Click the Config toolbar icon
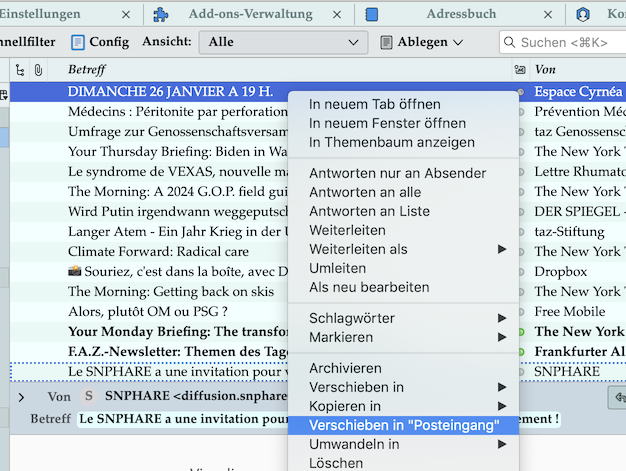This screenshot has height=471, width=626. click(77, 42)
